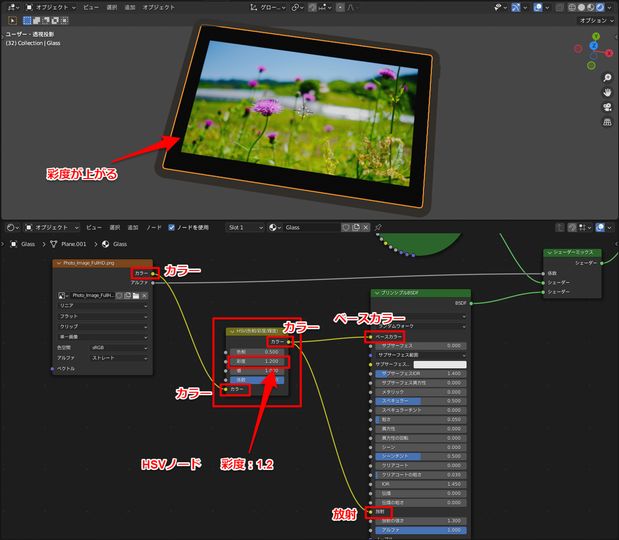Open the 3D viewport editor type menu

13,7
